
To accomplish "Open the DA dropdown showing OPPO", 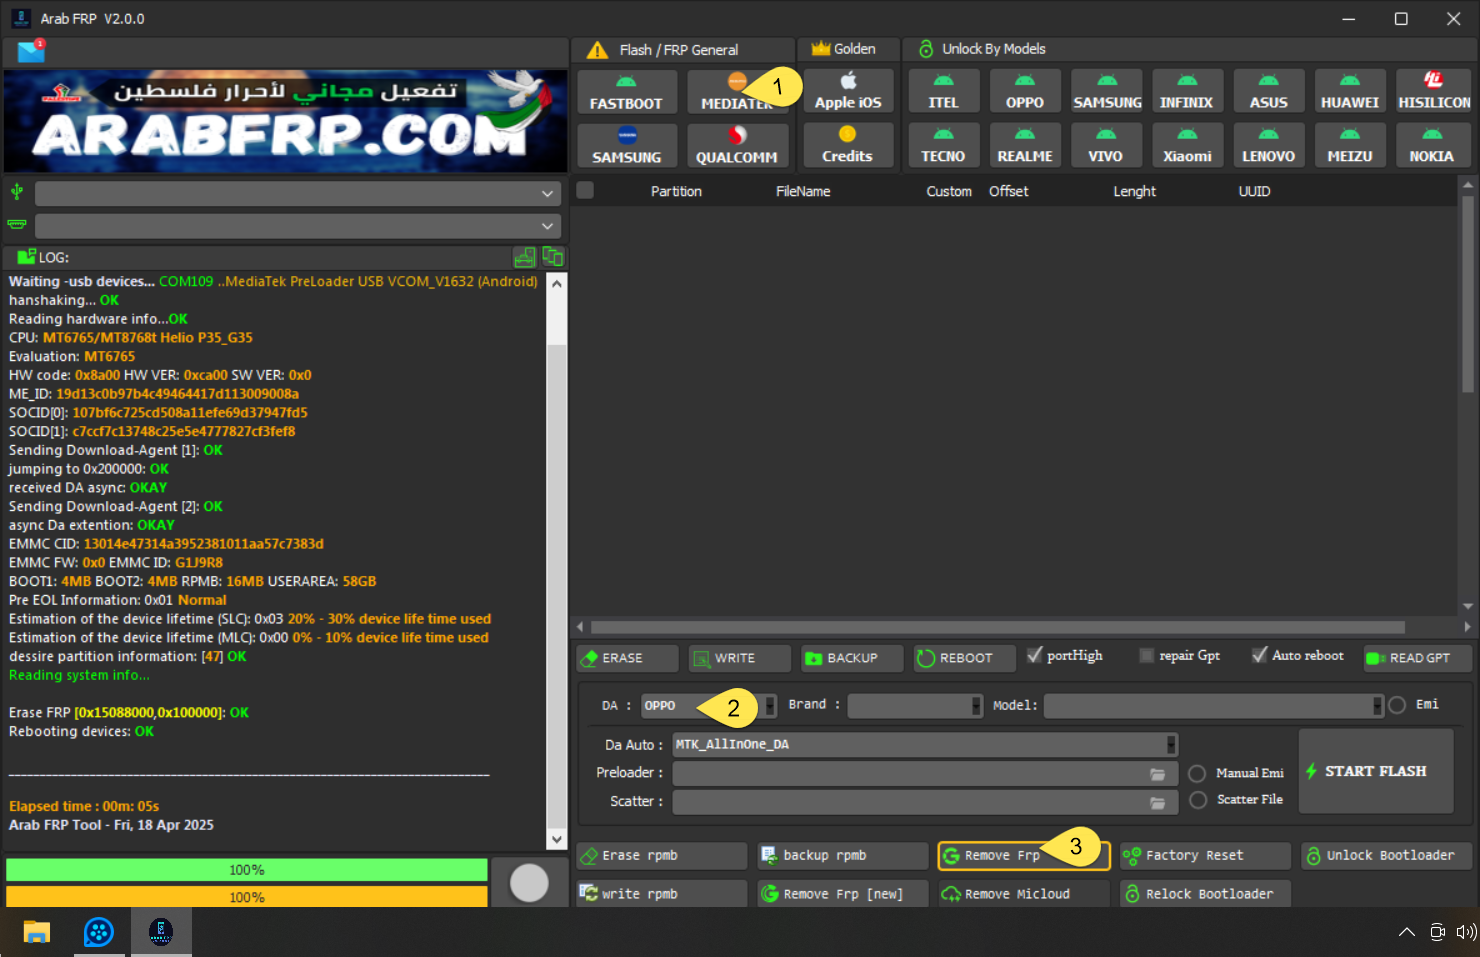I will (708, 706).
